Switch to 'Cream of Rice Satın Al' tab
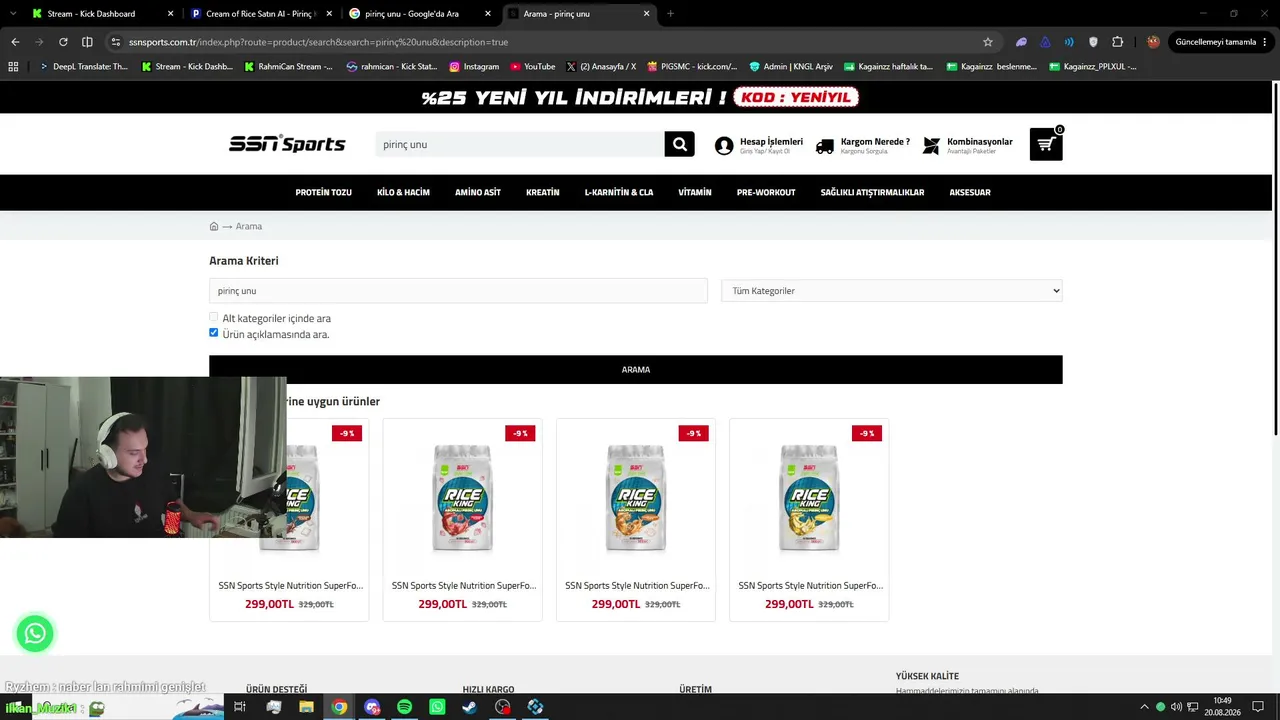Image resolution: width=1280 pixels, height=720 pixels. [260, 14]
